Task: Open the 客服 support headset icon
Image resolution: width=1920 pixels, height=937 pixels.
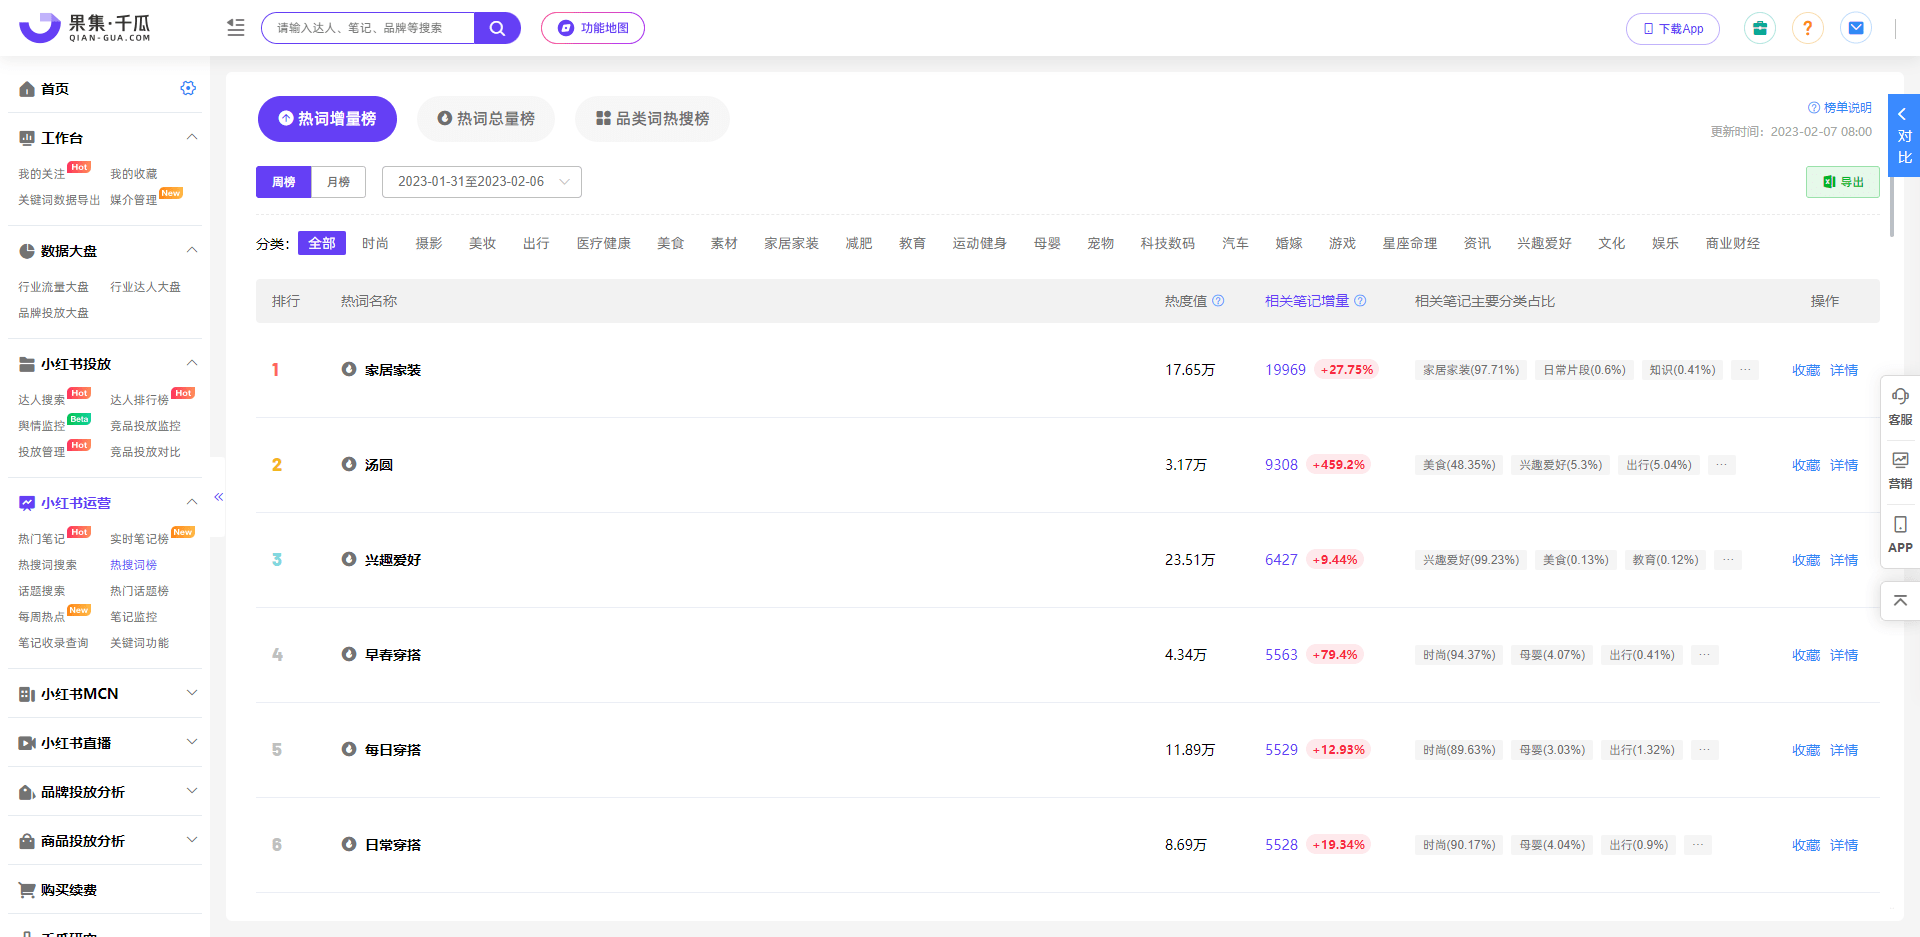Action: coord(1900,406)
